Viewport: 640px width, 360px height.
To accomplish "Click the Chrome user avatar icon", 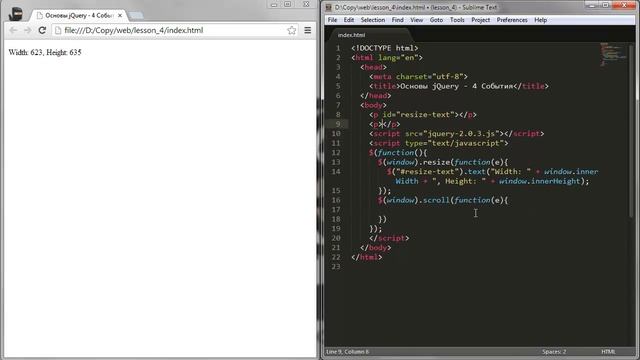I will [x=16, y=13].
